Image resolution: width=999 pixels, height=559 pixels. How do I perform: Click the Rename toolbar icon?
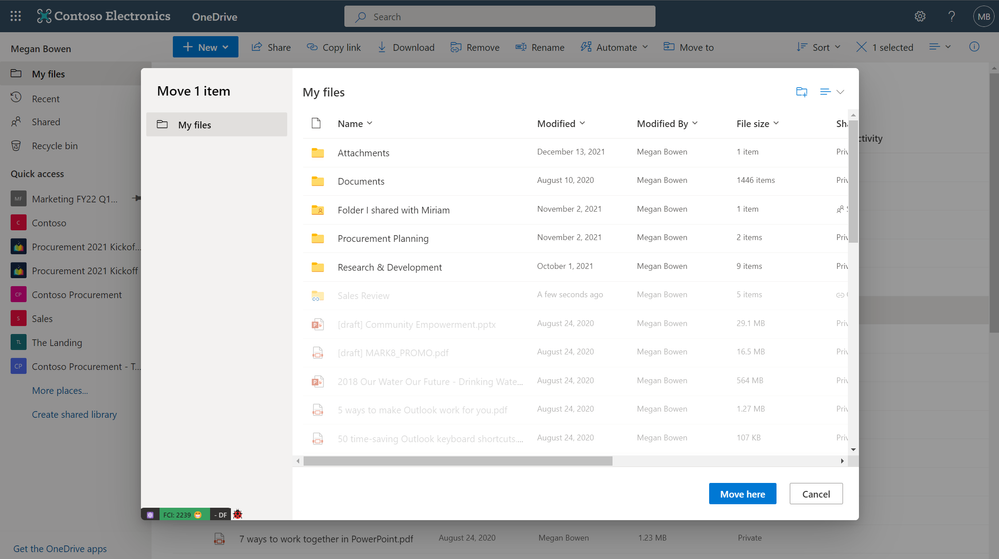pyautogui.click(x=521, y=47)
